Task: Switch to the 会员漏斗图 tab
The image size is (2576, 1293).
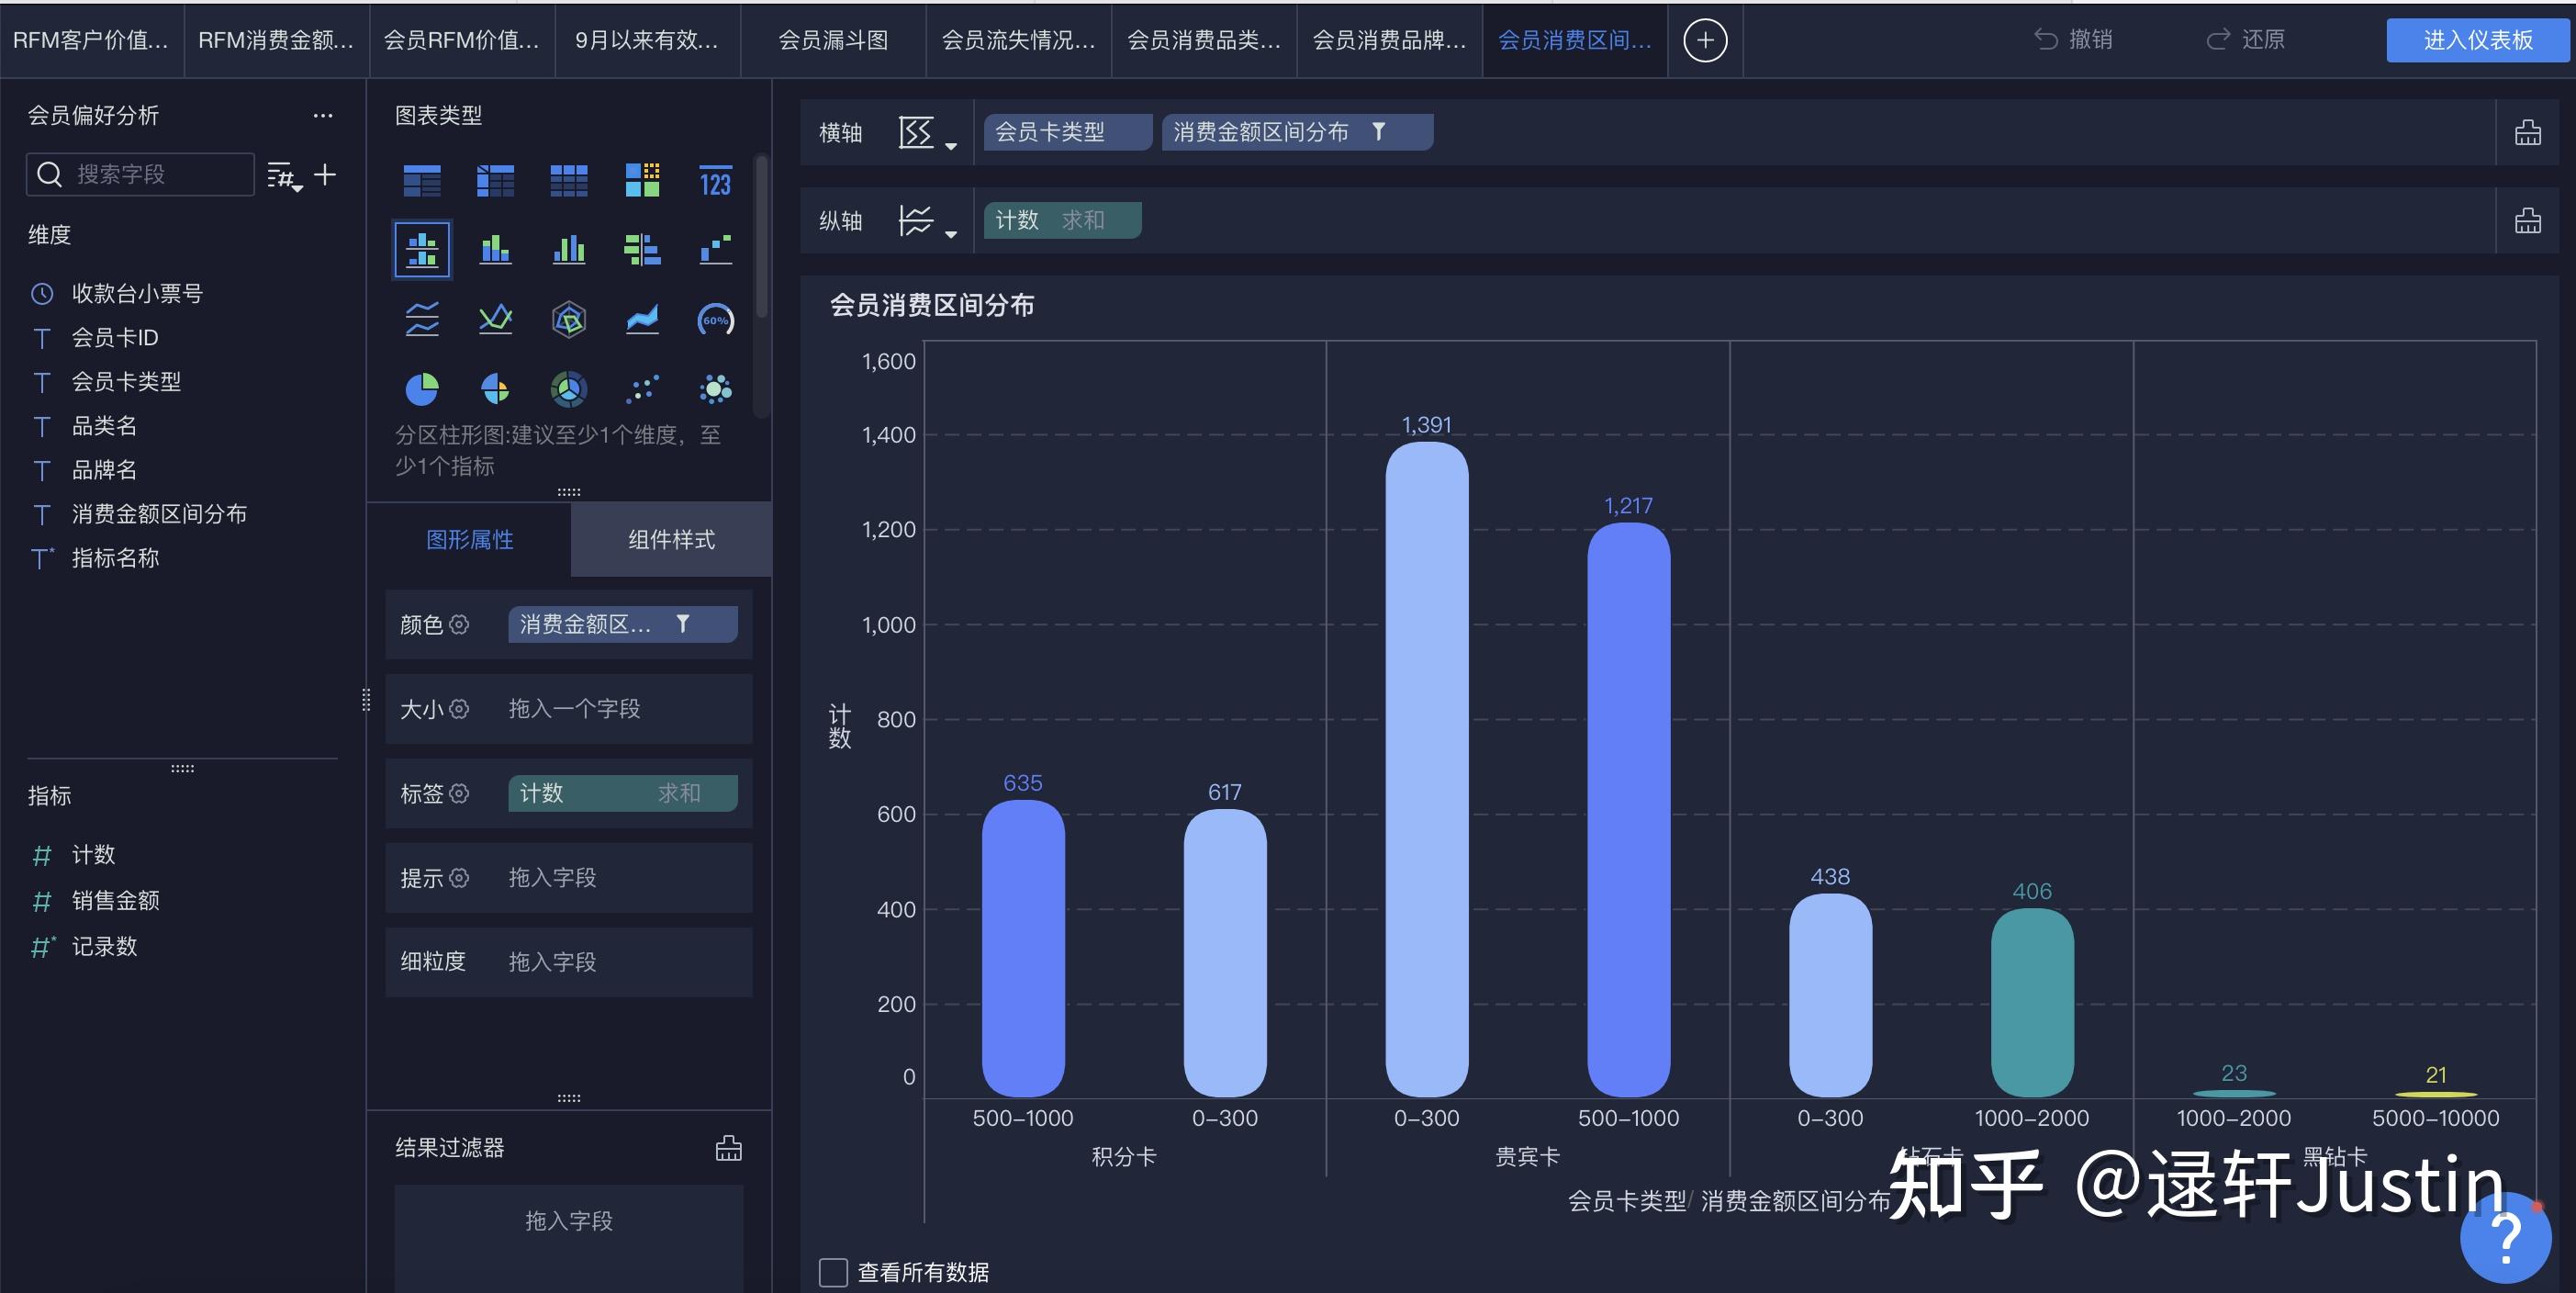Action: tap(832, 40)
